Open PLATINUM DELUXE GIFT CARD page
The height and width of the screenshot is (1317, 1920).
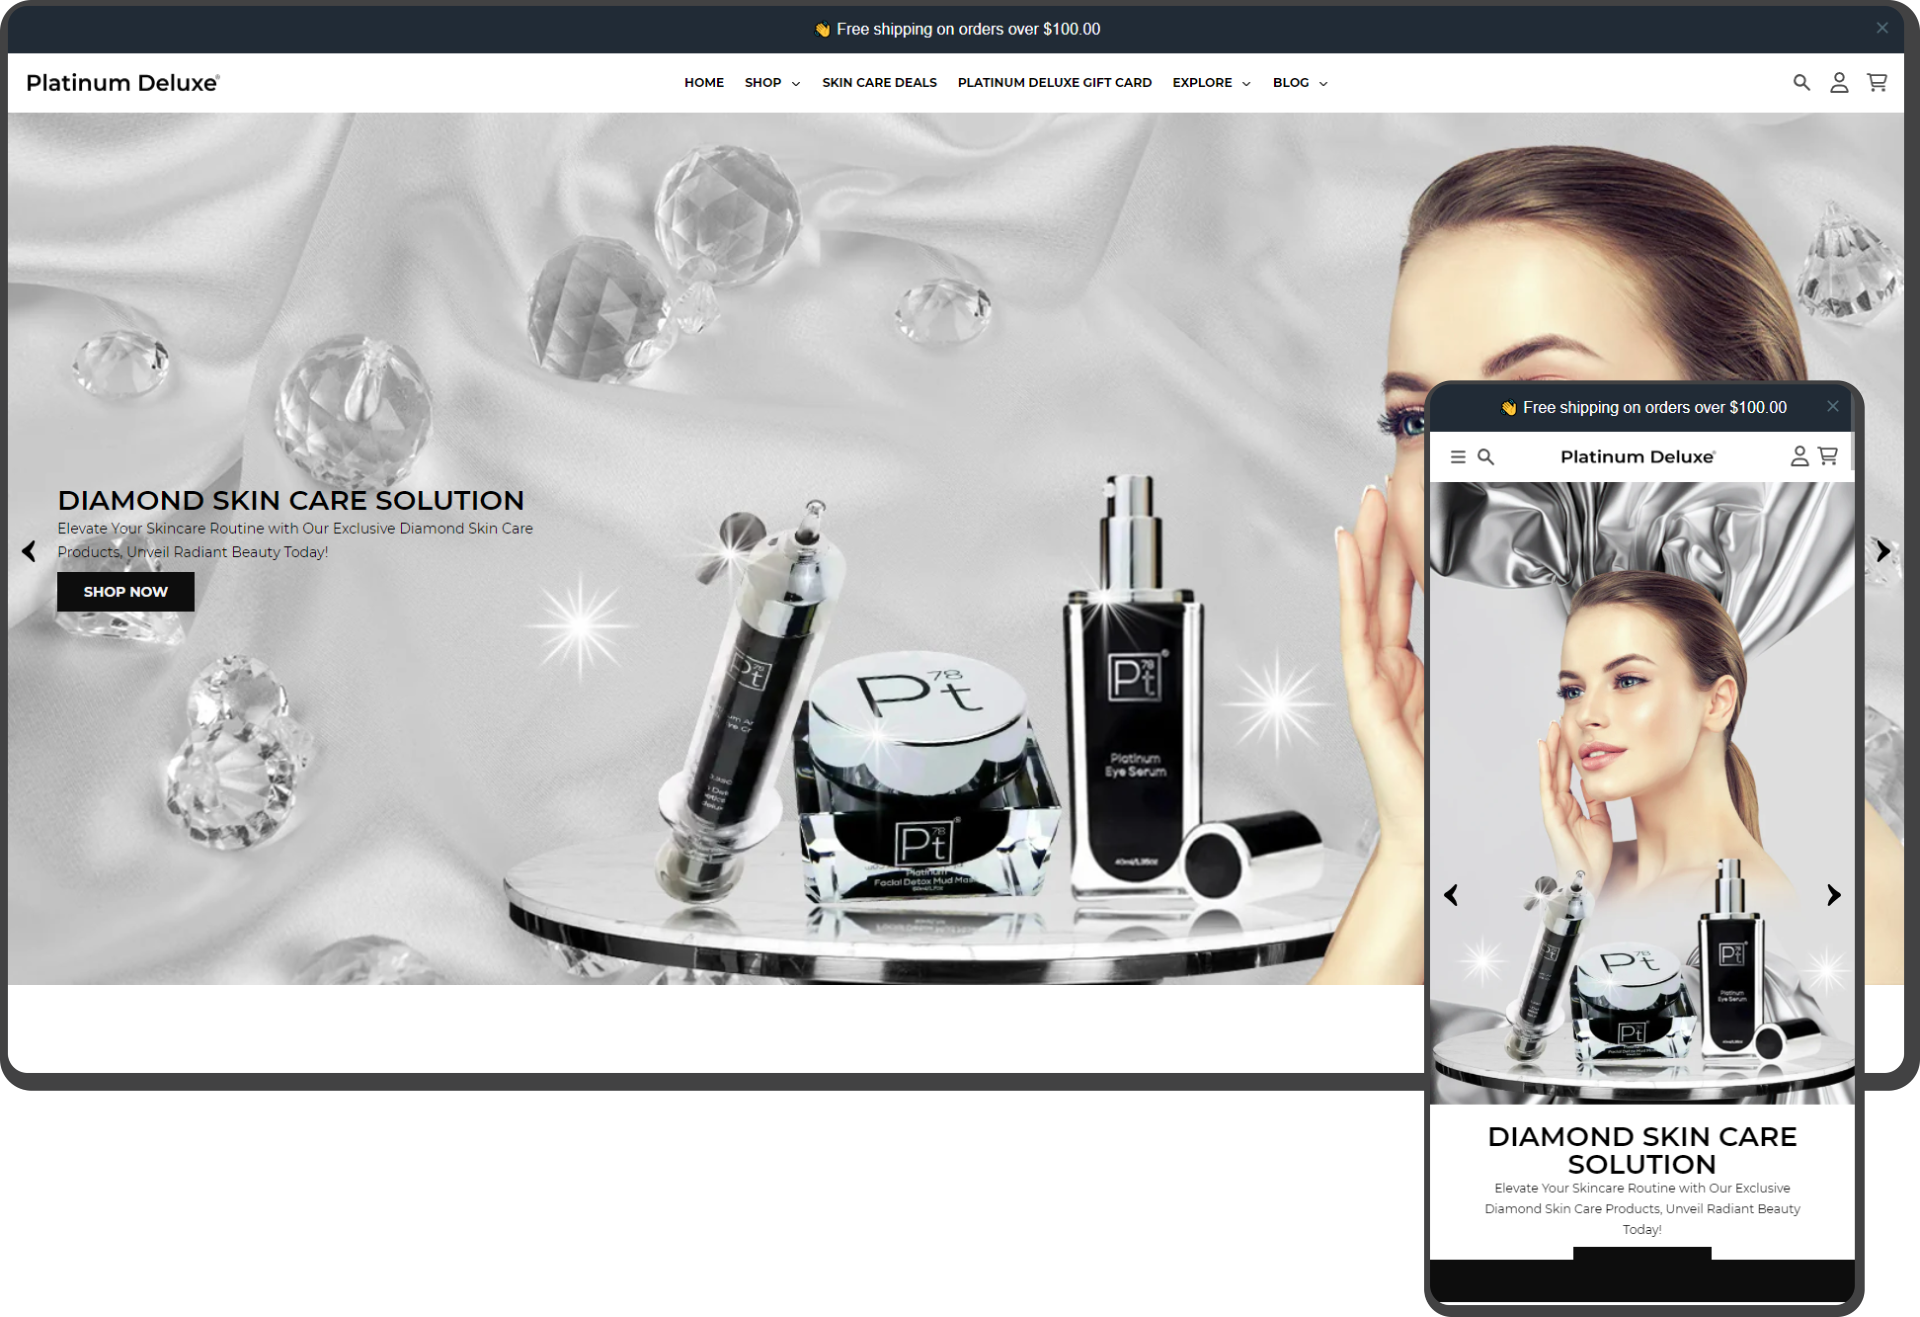pos(1054,83)
